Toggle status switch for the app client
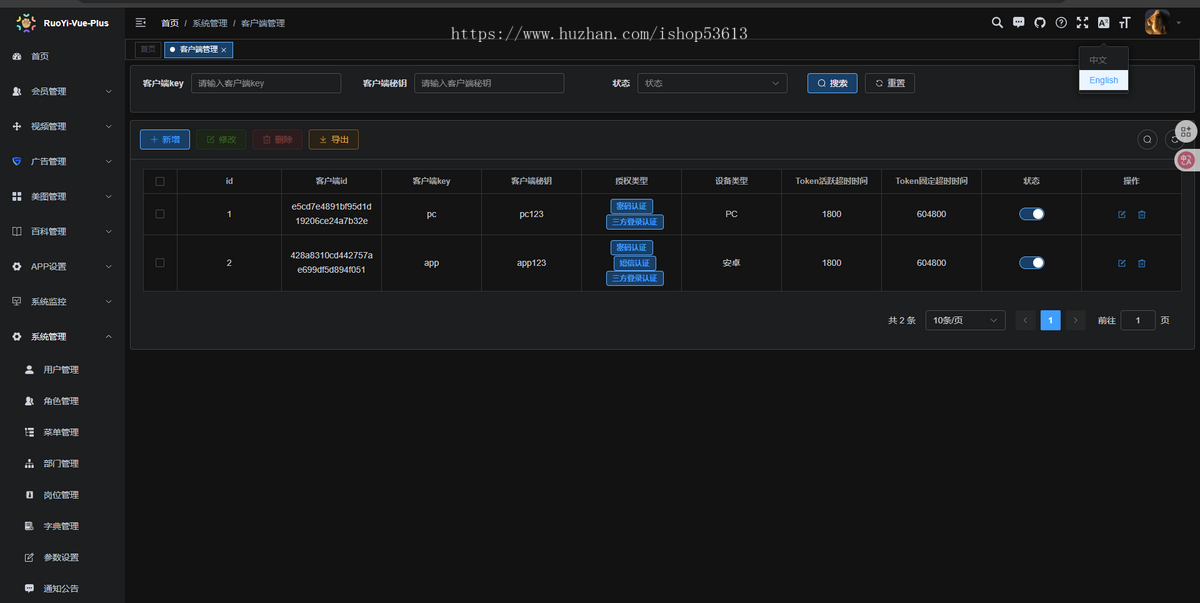 click(x=1032, y=263)
